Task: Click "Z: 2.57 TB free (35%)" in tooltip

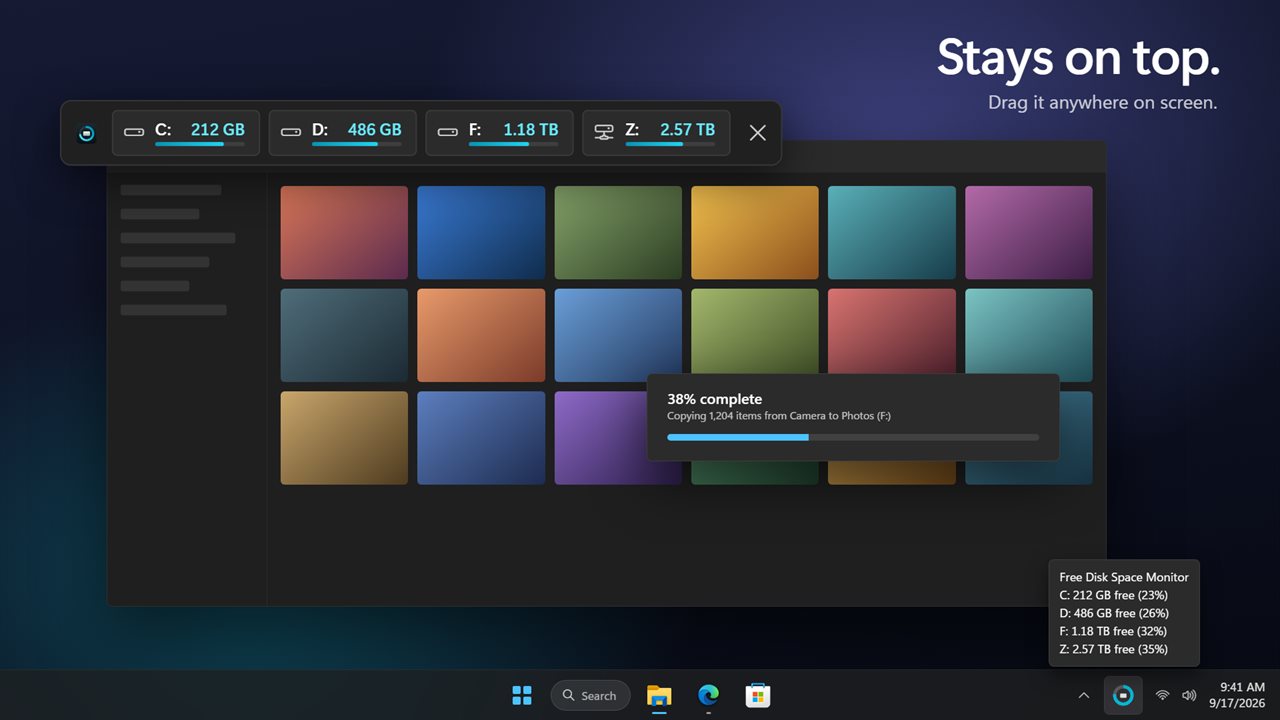Action: (1114, 649)
